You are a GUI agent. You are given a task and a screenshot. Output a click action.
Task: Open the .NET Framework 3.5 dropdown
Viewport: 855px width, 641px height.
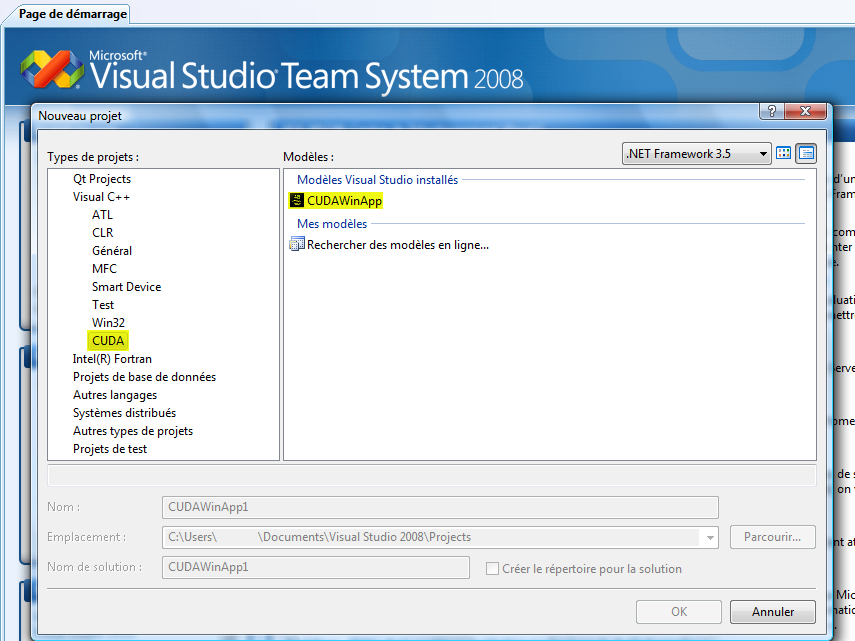click(764, 154)
